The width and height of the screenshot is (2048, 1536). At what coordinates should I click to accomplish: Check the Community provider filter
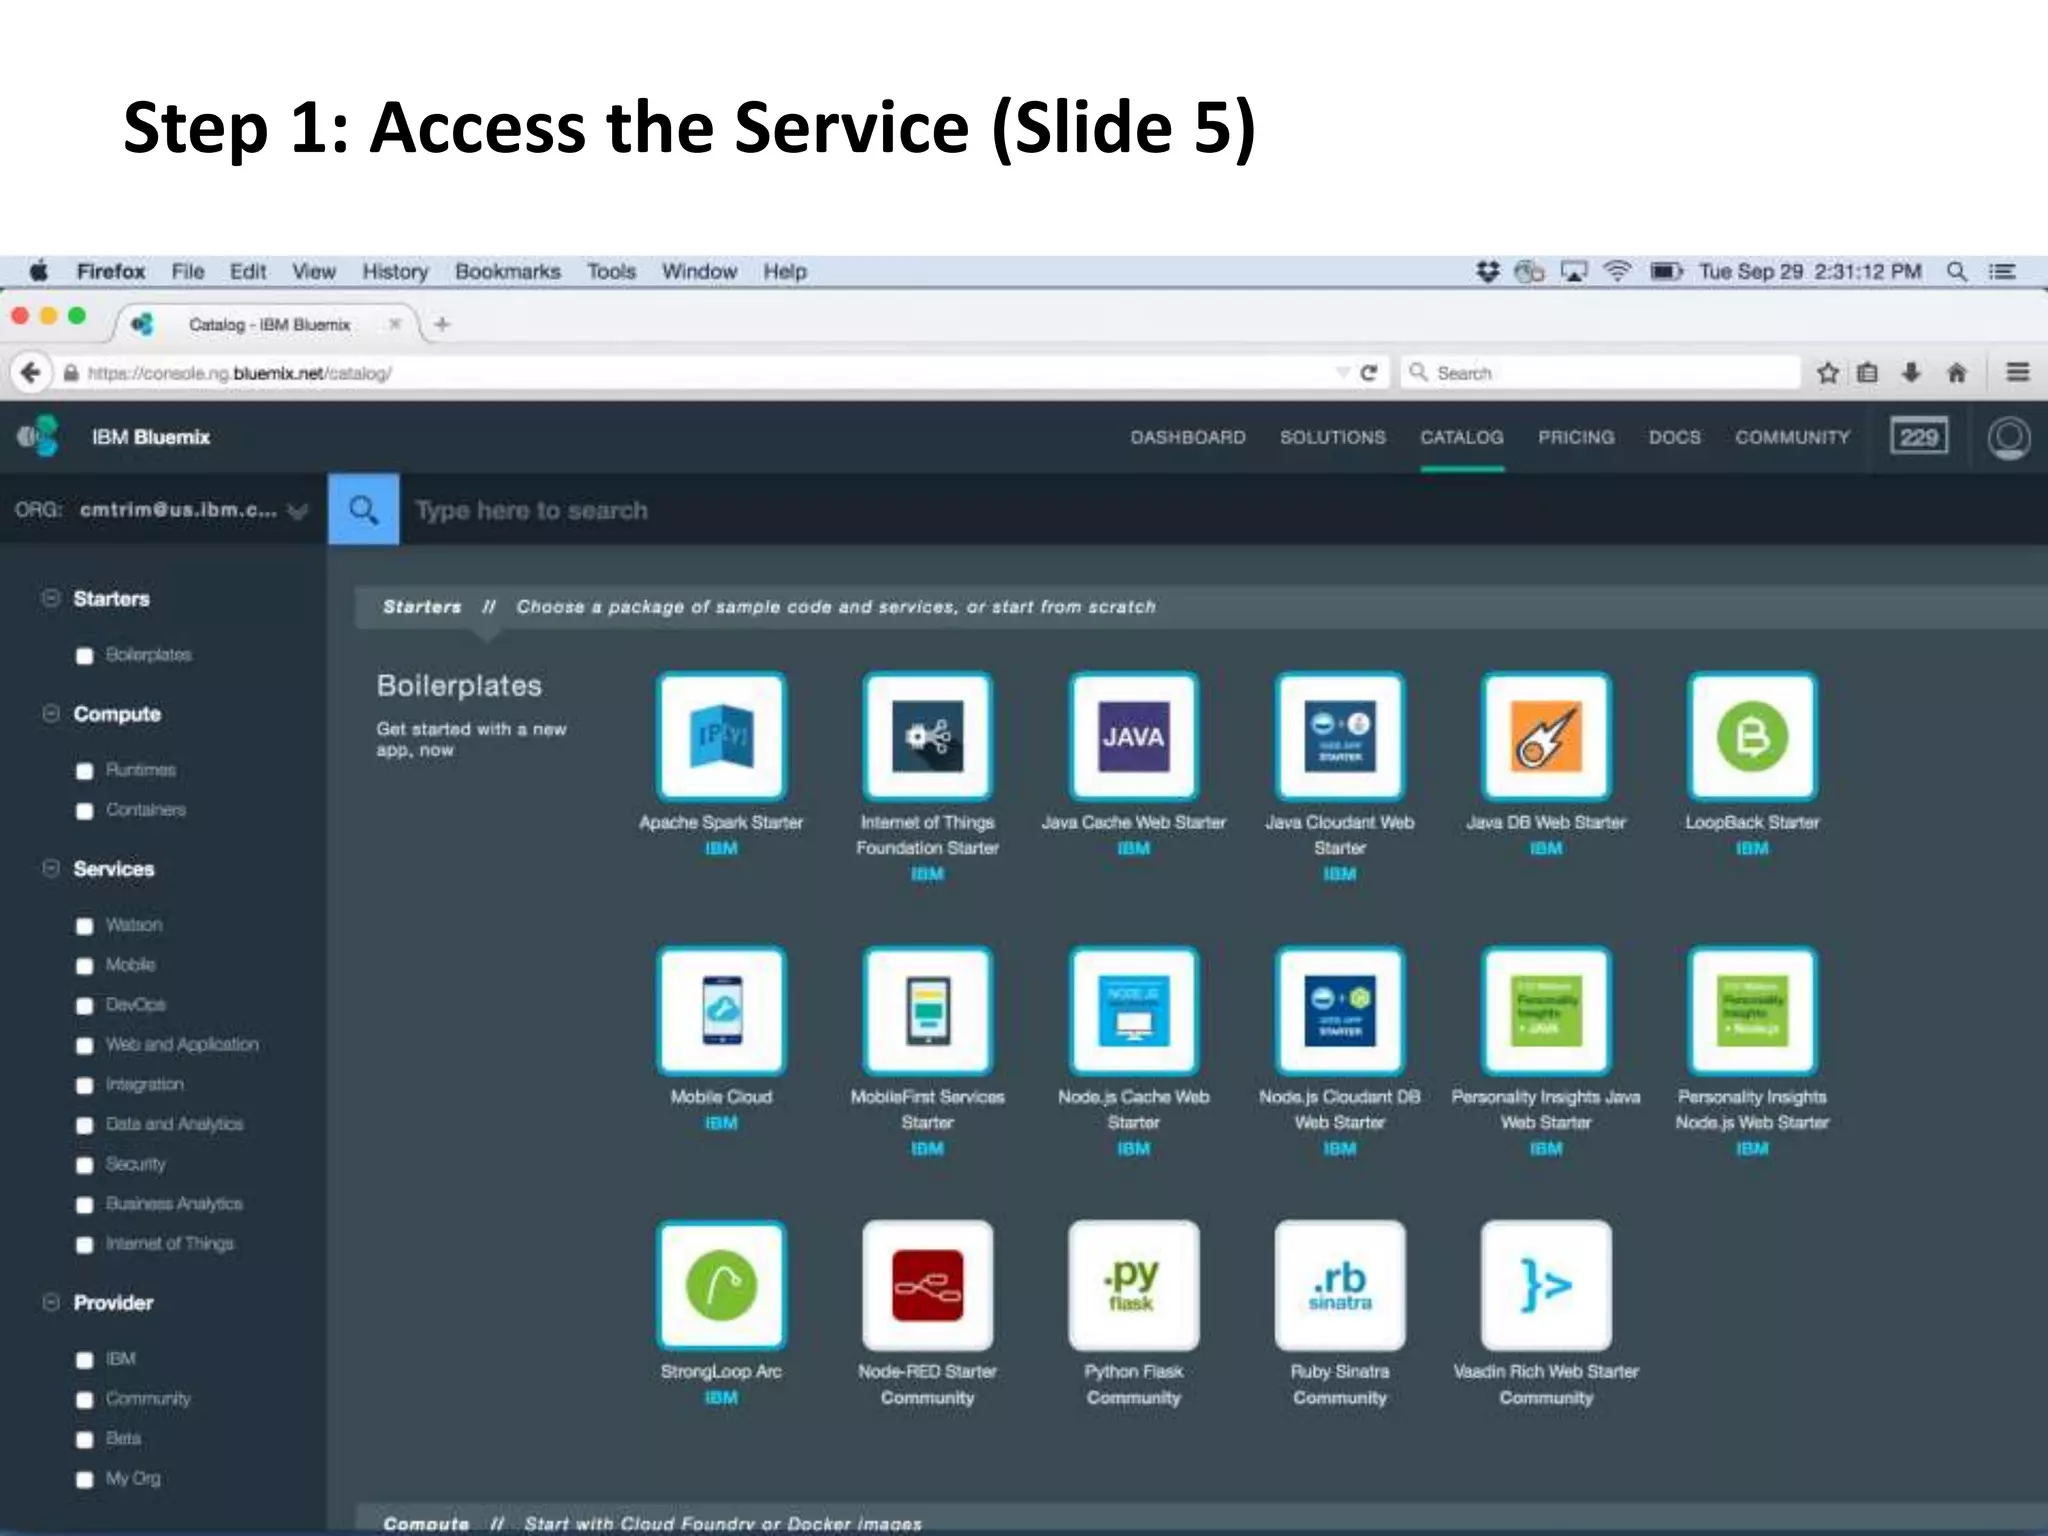(x=85, y=1400)
